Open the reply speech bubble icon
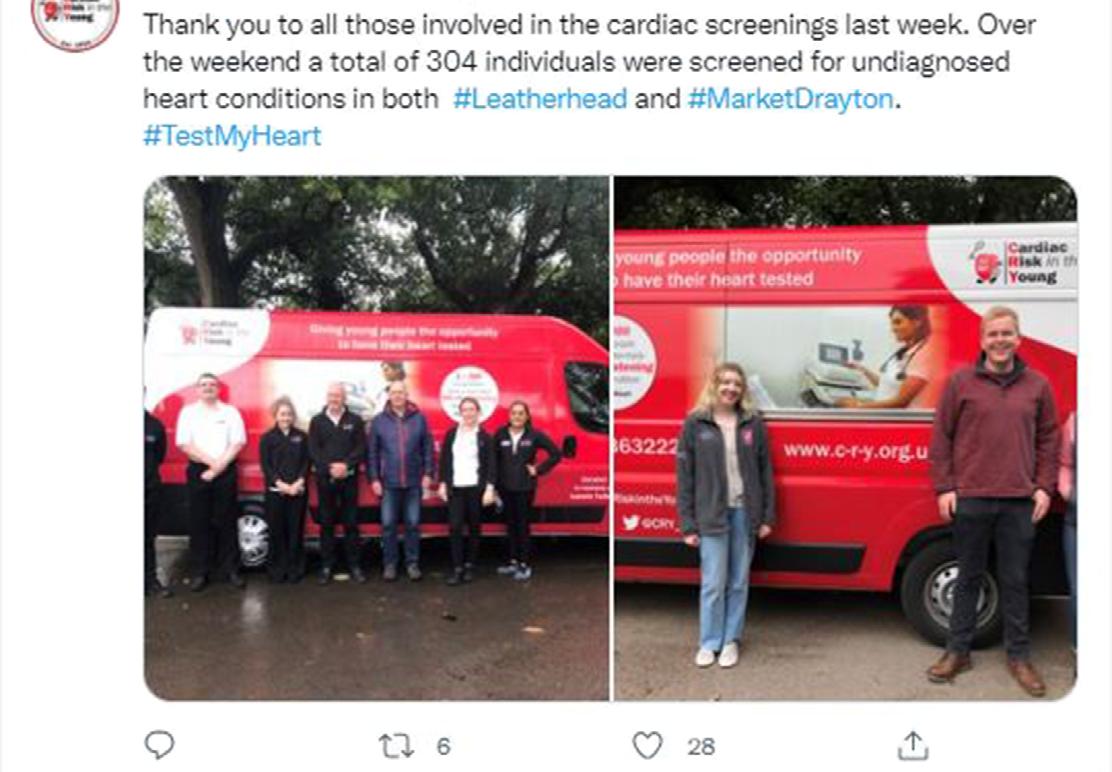This screenshot has width=1112, height=772. (159, 745)
